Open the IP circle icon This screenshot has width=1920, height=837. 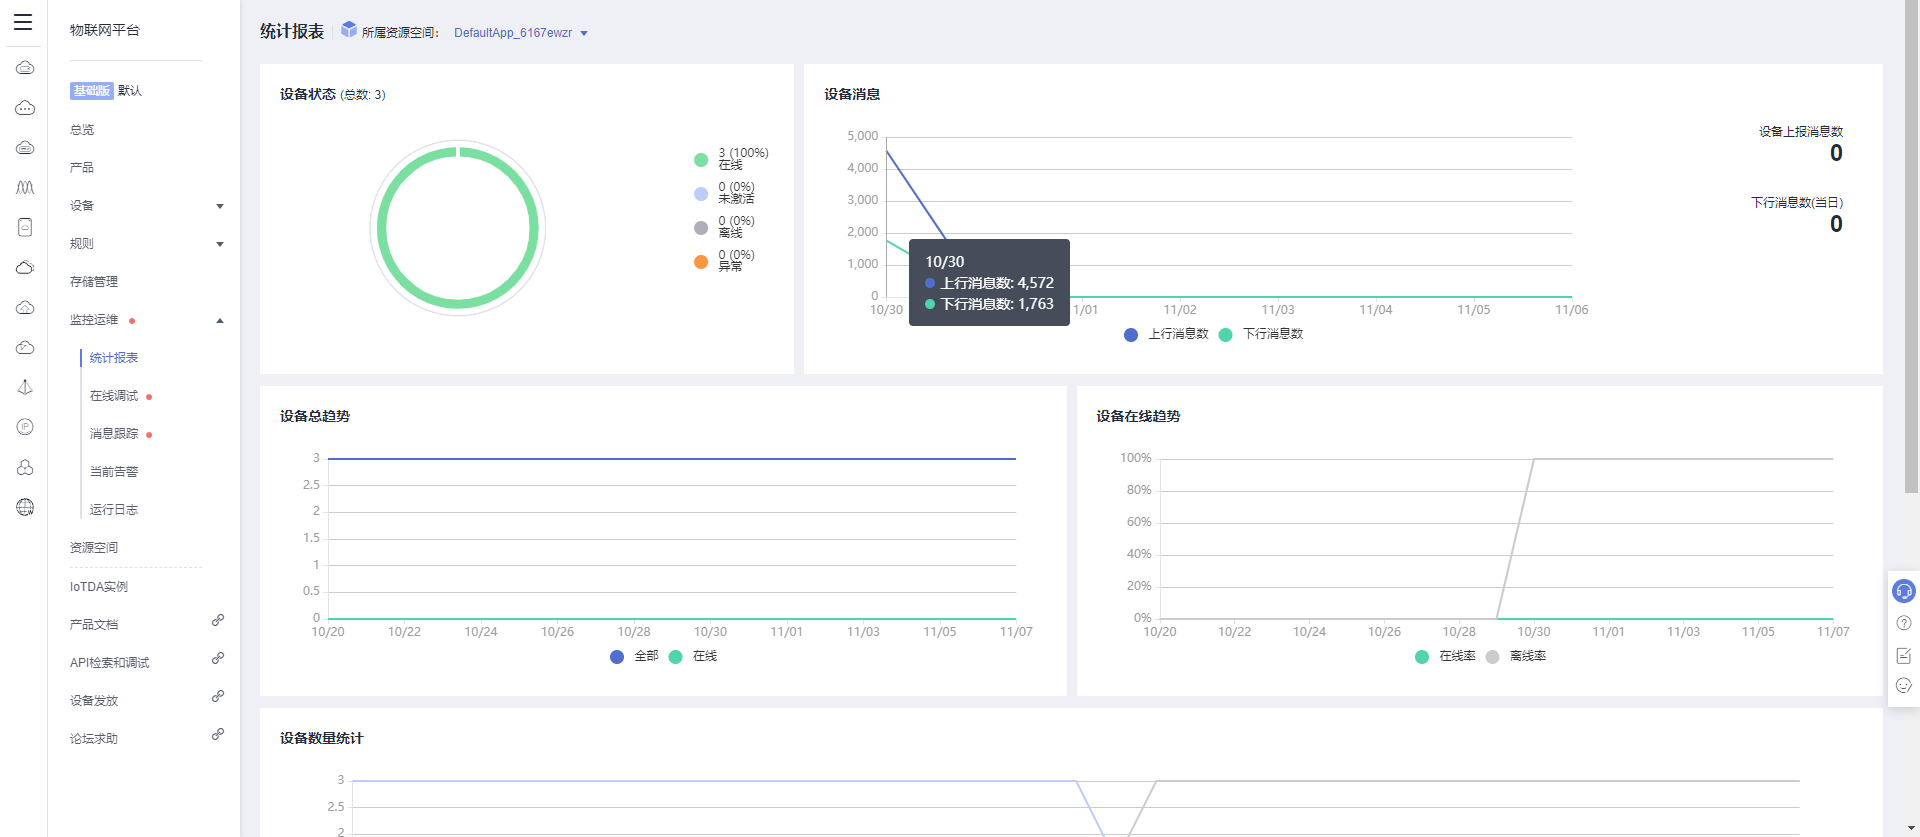click(x=25, y=427)
